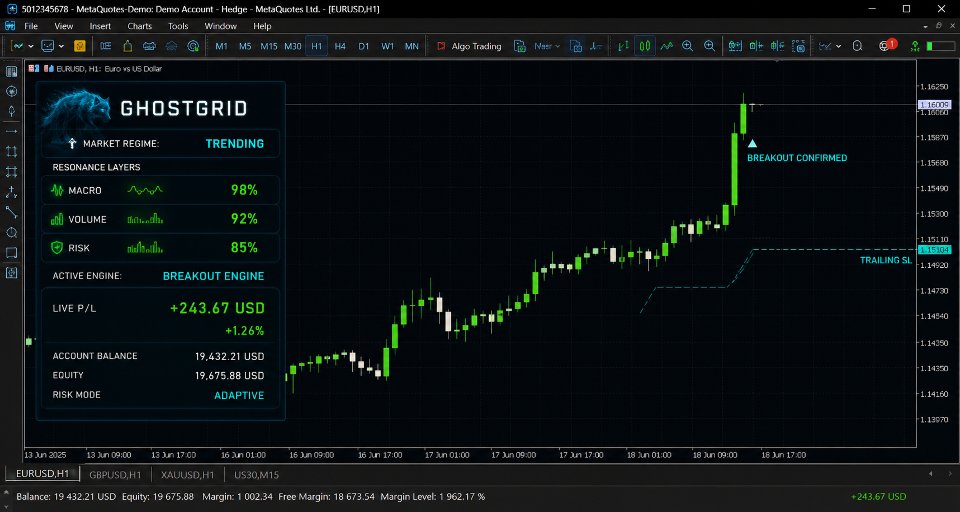The width and height of the screenshot is (960, 512).
Task: Select the diagonal trendline tool
Action: tap(11, 212)
